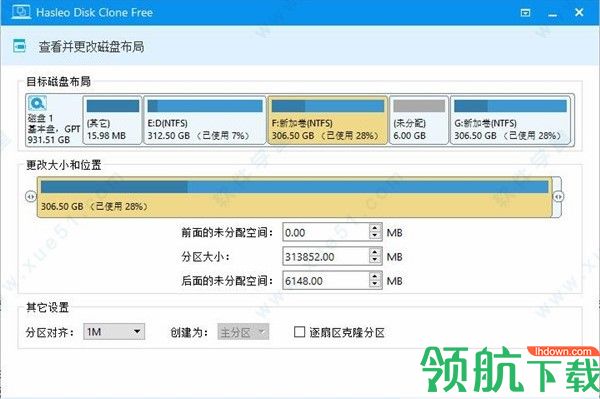
Task: Minimize the Hasleo Disk Clone window
Action: 552,15
